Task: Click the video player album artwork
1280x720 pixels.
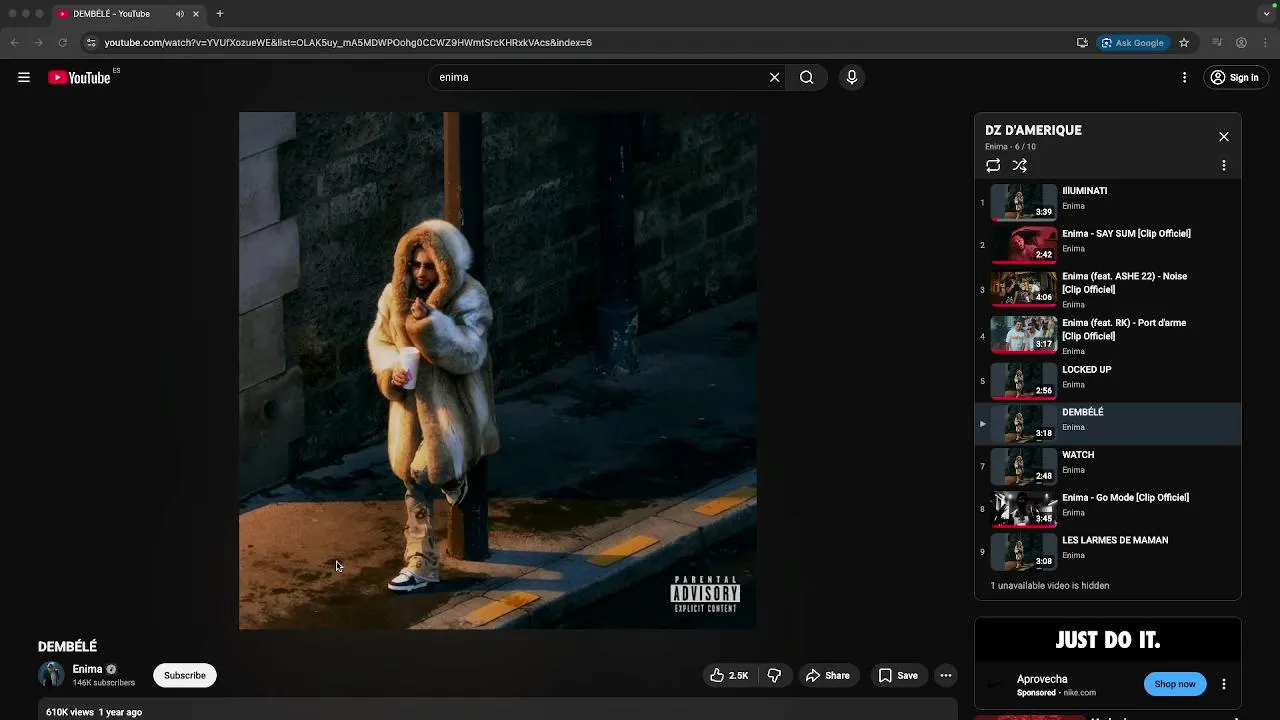Action: click(498, 370)
